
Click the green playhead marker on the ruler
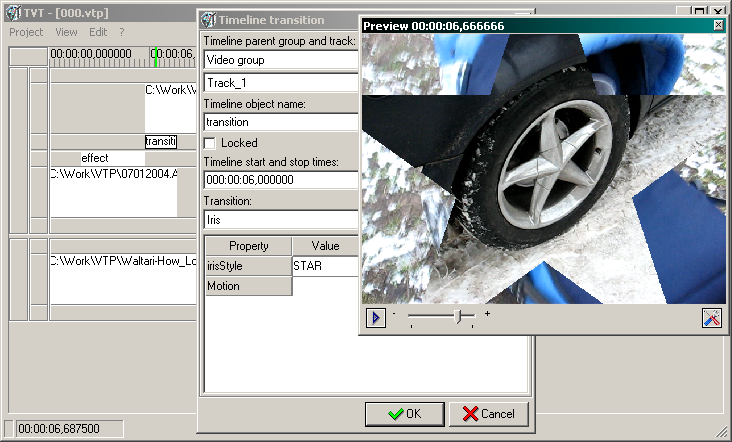[155, 57]
